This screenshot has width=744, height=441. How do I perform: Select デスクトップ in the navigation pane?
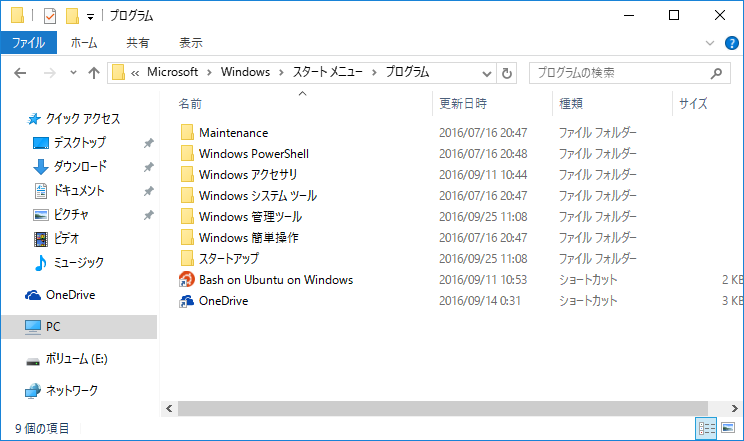coord(79,142)
